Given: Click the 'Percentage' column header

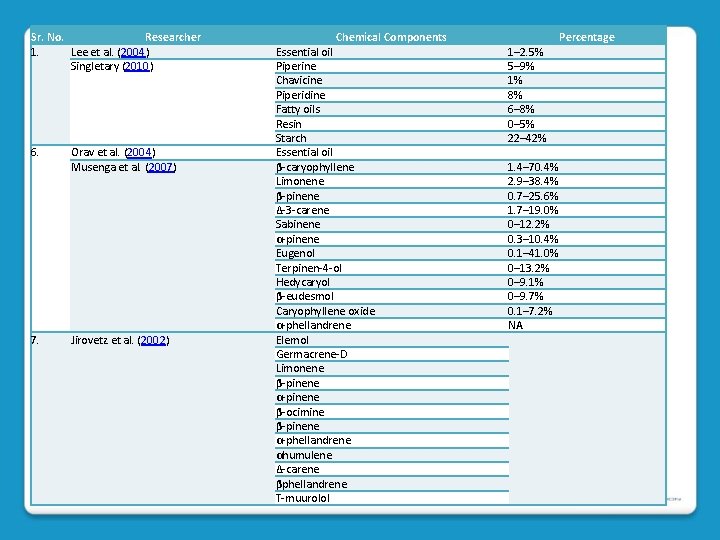Looking at the screenshot, I should click(x=586, y=37).
